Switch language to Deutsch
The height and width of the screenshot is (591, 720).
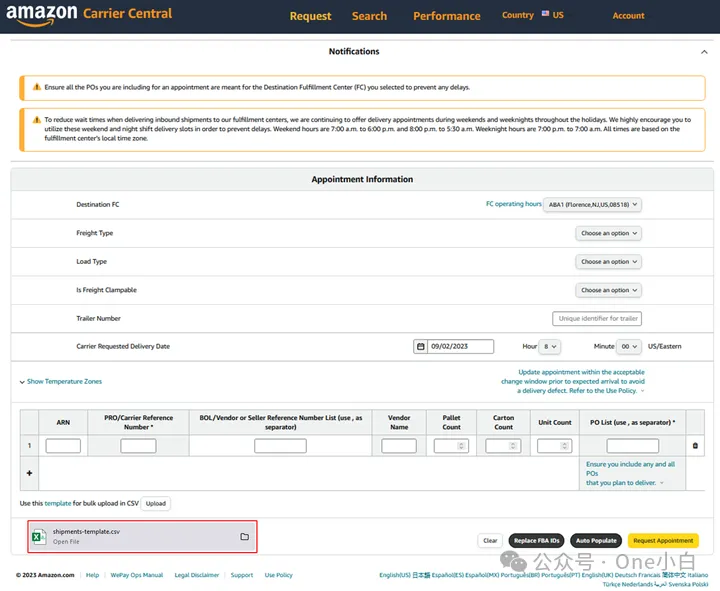(627, 575)
